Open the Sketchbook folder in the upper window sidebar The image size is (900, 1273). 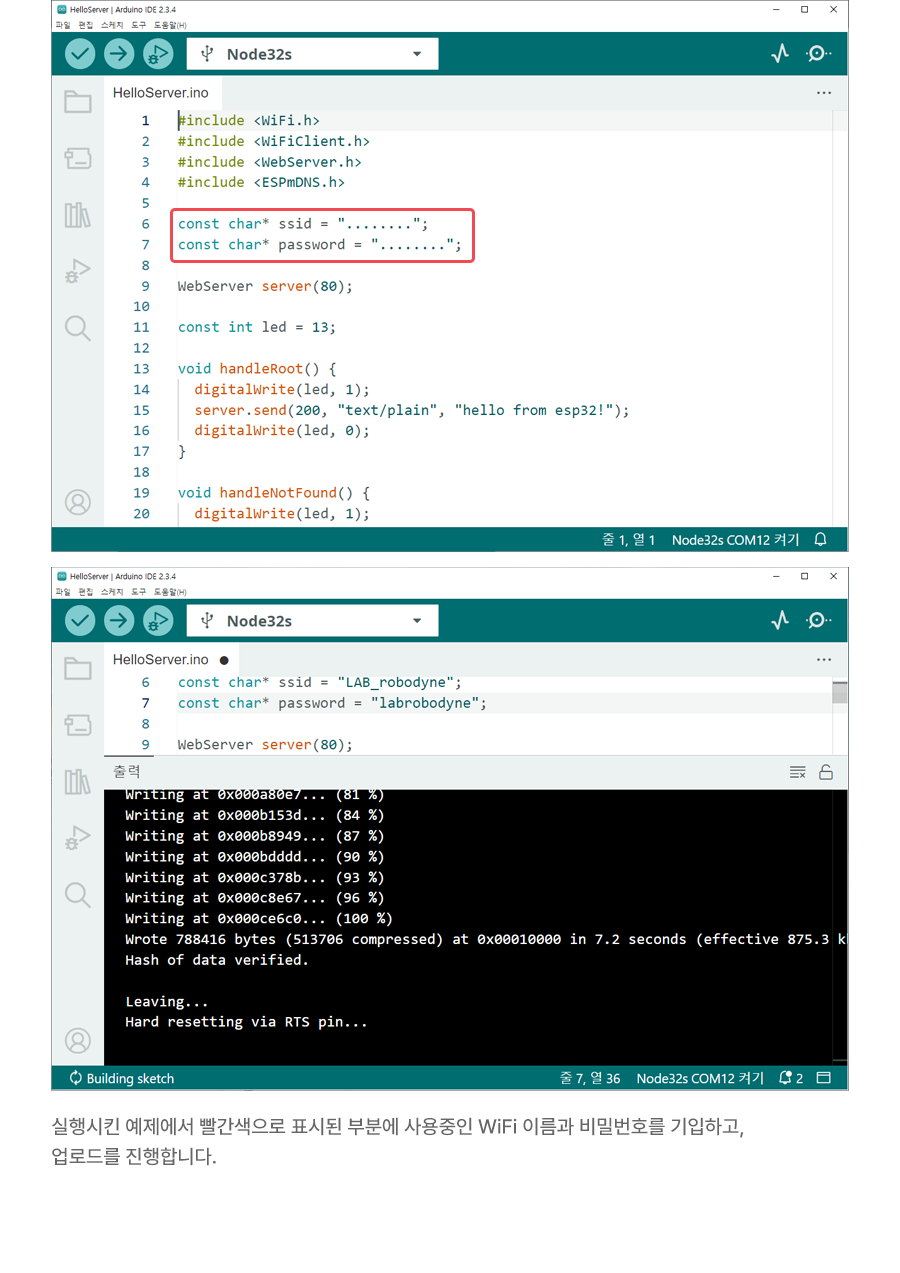click(78, 101)
